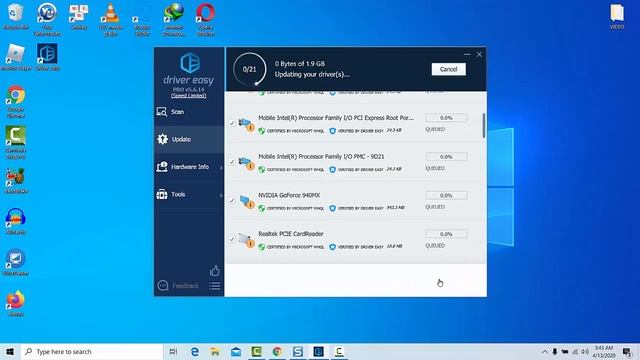Click the Driver Easy desktop shortcut
This screenshot has height=360, width=640.
(47, 57)
